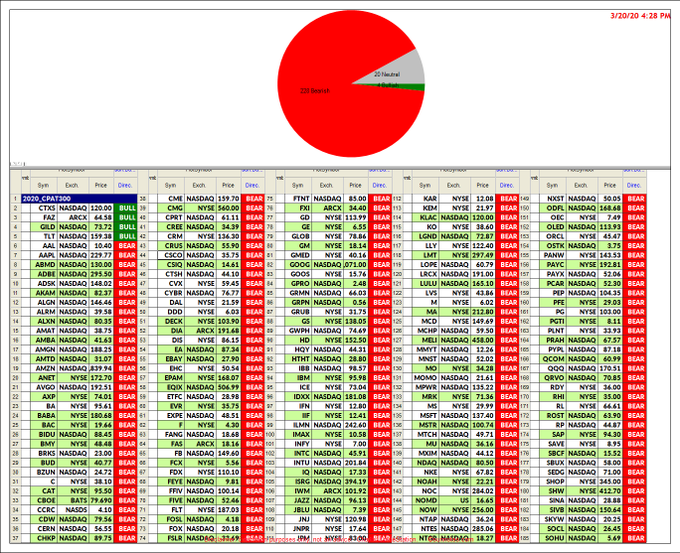
Task: Select the MSFT symbol cell
Action: [425, 416]
